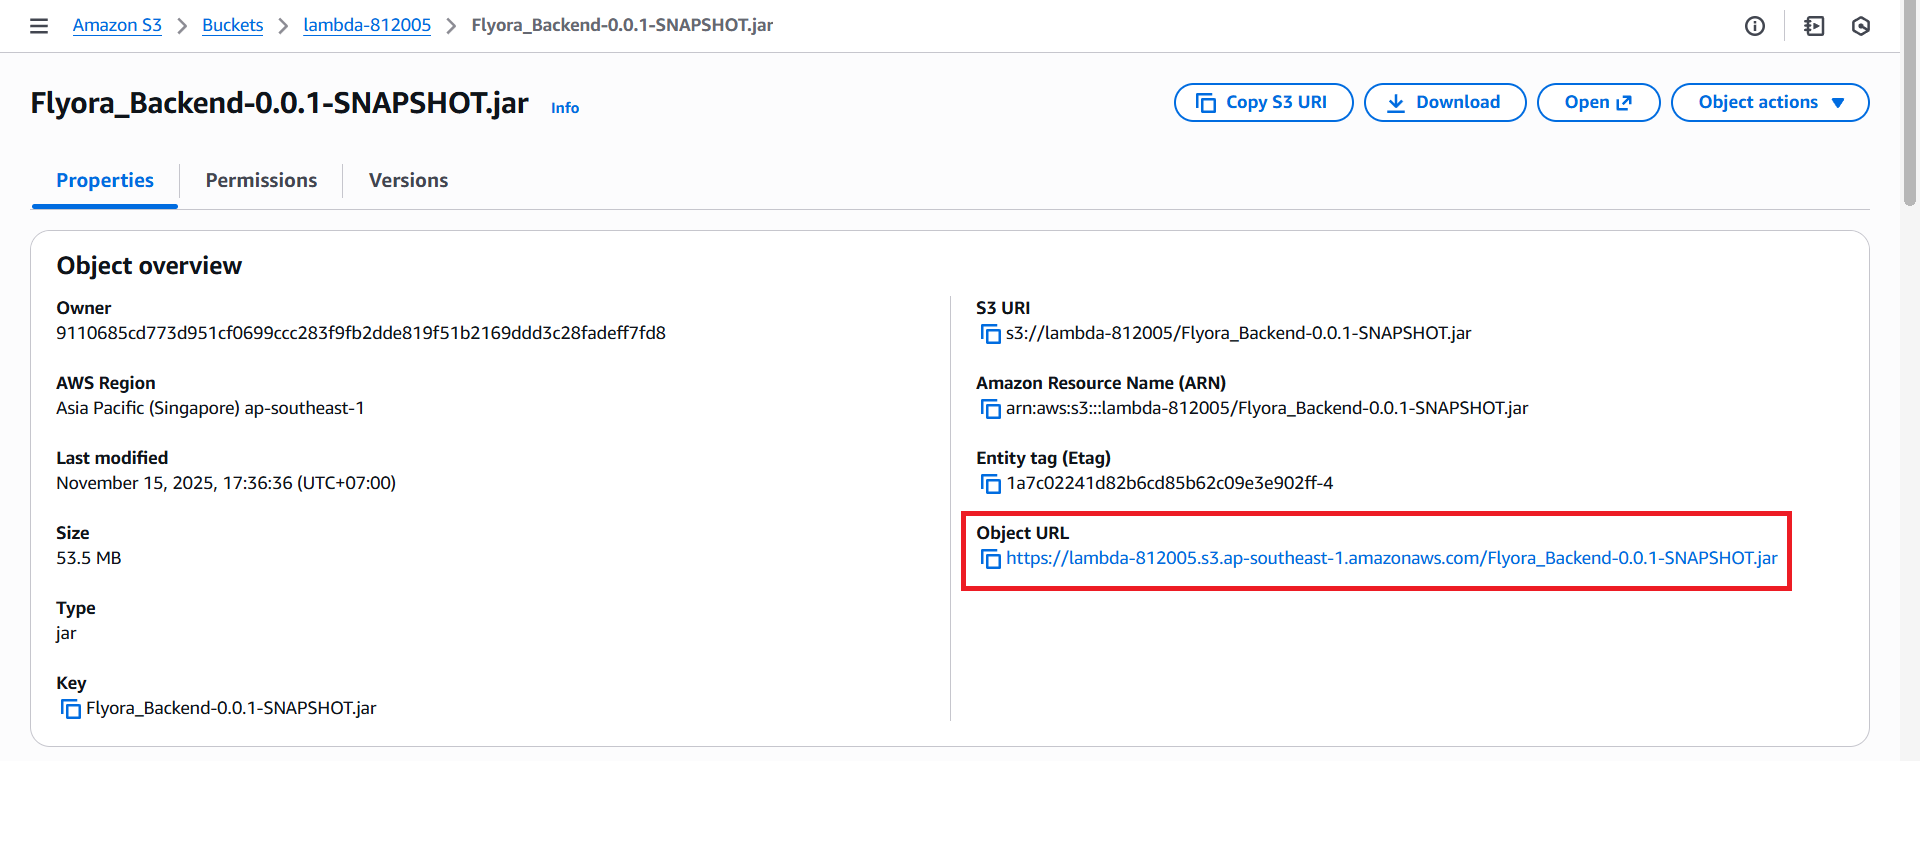Switch to the Versions tab
1920x845 pixels.
click(x=408, y=180)
